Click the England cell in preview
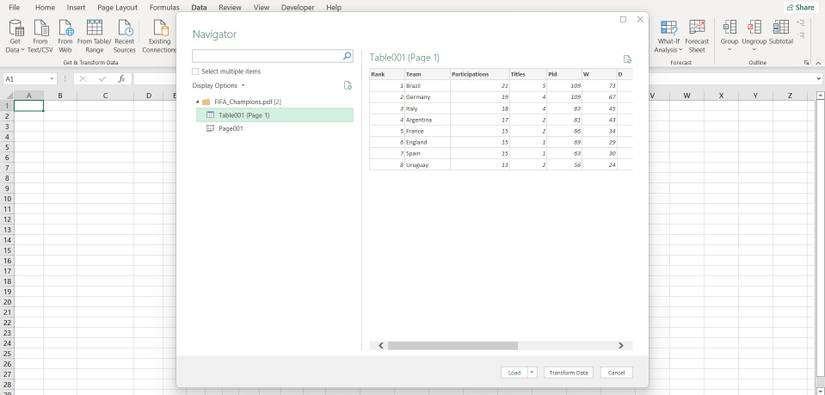The height and width of the screenshot is (395, 825). click(x=427, y=142)
